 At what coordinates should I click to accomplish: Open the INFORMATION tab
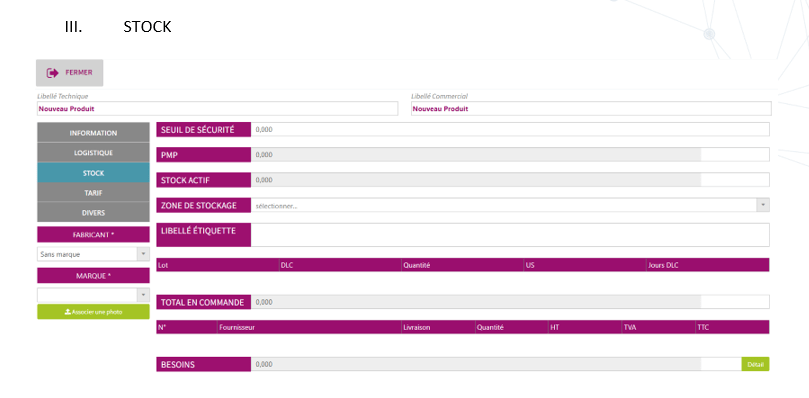pos(93,133)
